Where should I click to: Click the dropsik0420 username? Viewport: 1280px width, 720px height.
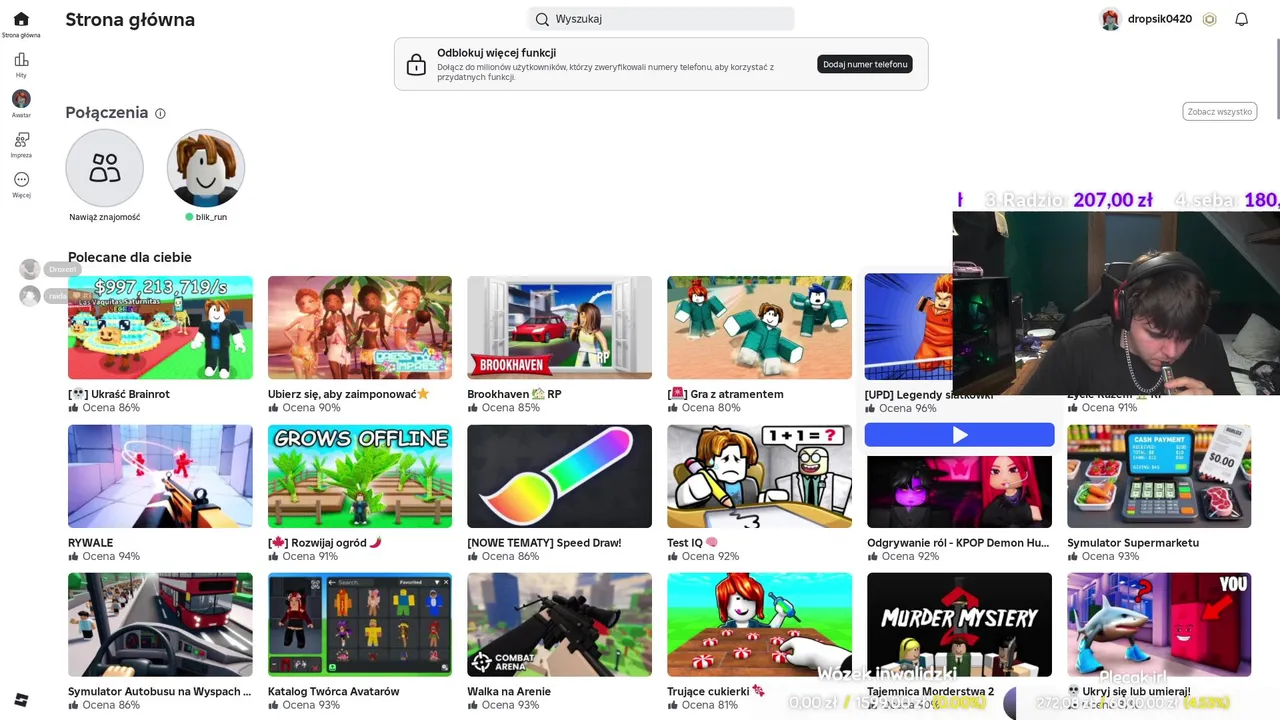pyautogui.click(x=1160, y=19)
